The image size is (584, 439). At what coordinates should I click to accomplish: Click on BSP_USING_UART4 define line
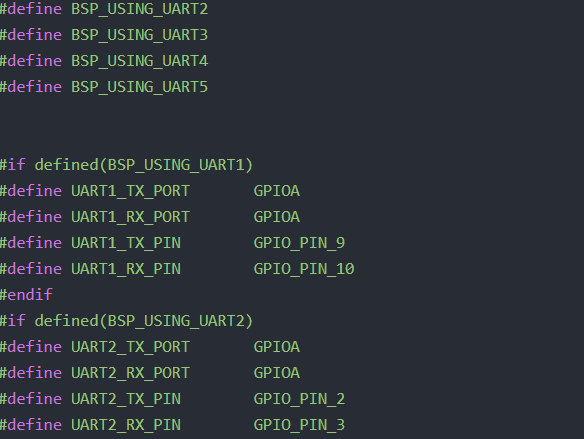[x=104, y=61]
